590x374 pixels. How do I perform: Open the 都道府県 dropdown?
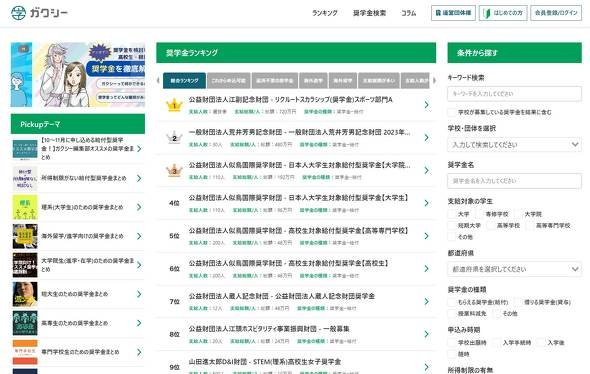[514, 269]
